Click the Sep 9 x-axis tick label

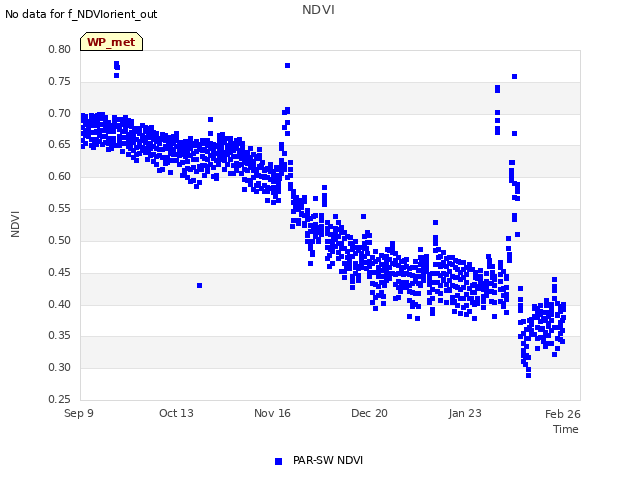pyautogui.click(x=79, y=413)
